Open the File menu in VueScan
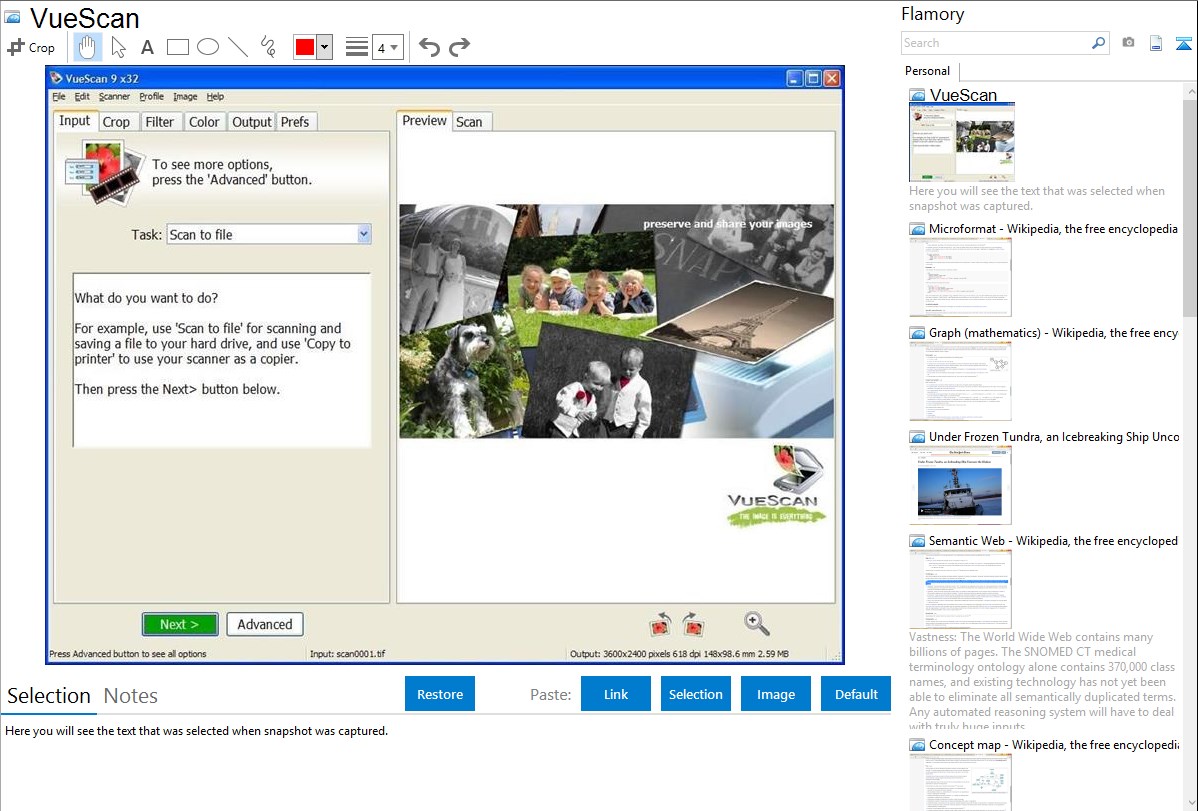Image resolution: width=1198 pixels, height=811 pixels. pos(59,96)
